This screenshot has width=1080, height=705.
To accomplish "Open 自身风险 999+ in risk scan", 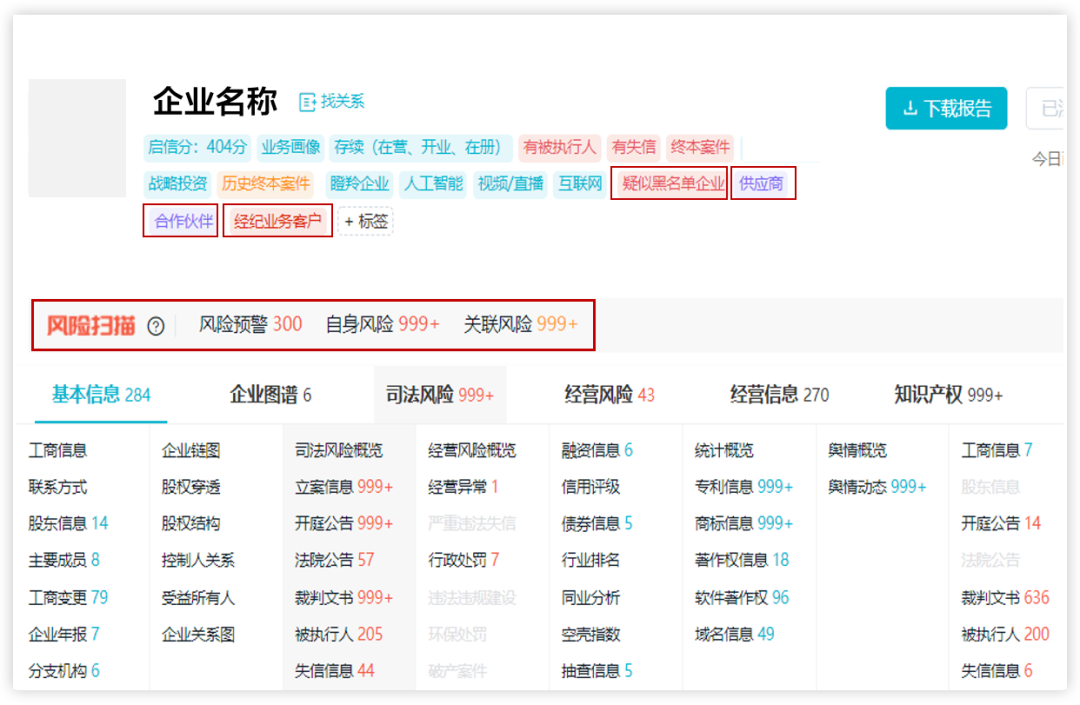I will click(382, 324).
